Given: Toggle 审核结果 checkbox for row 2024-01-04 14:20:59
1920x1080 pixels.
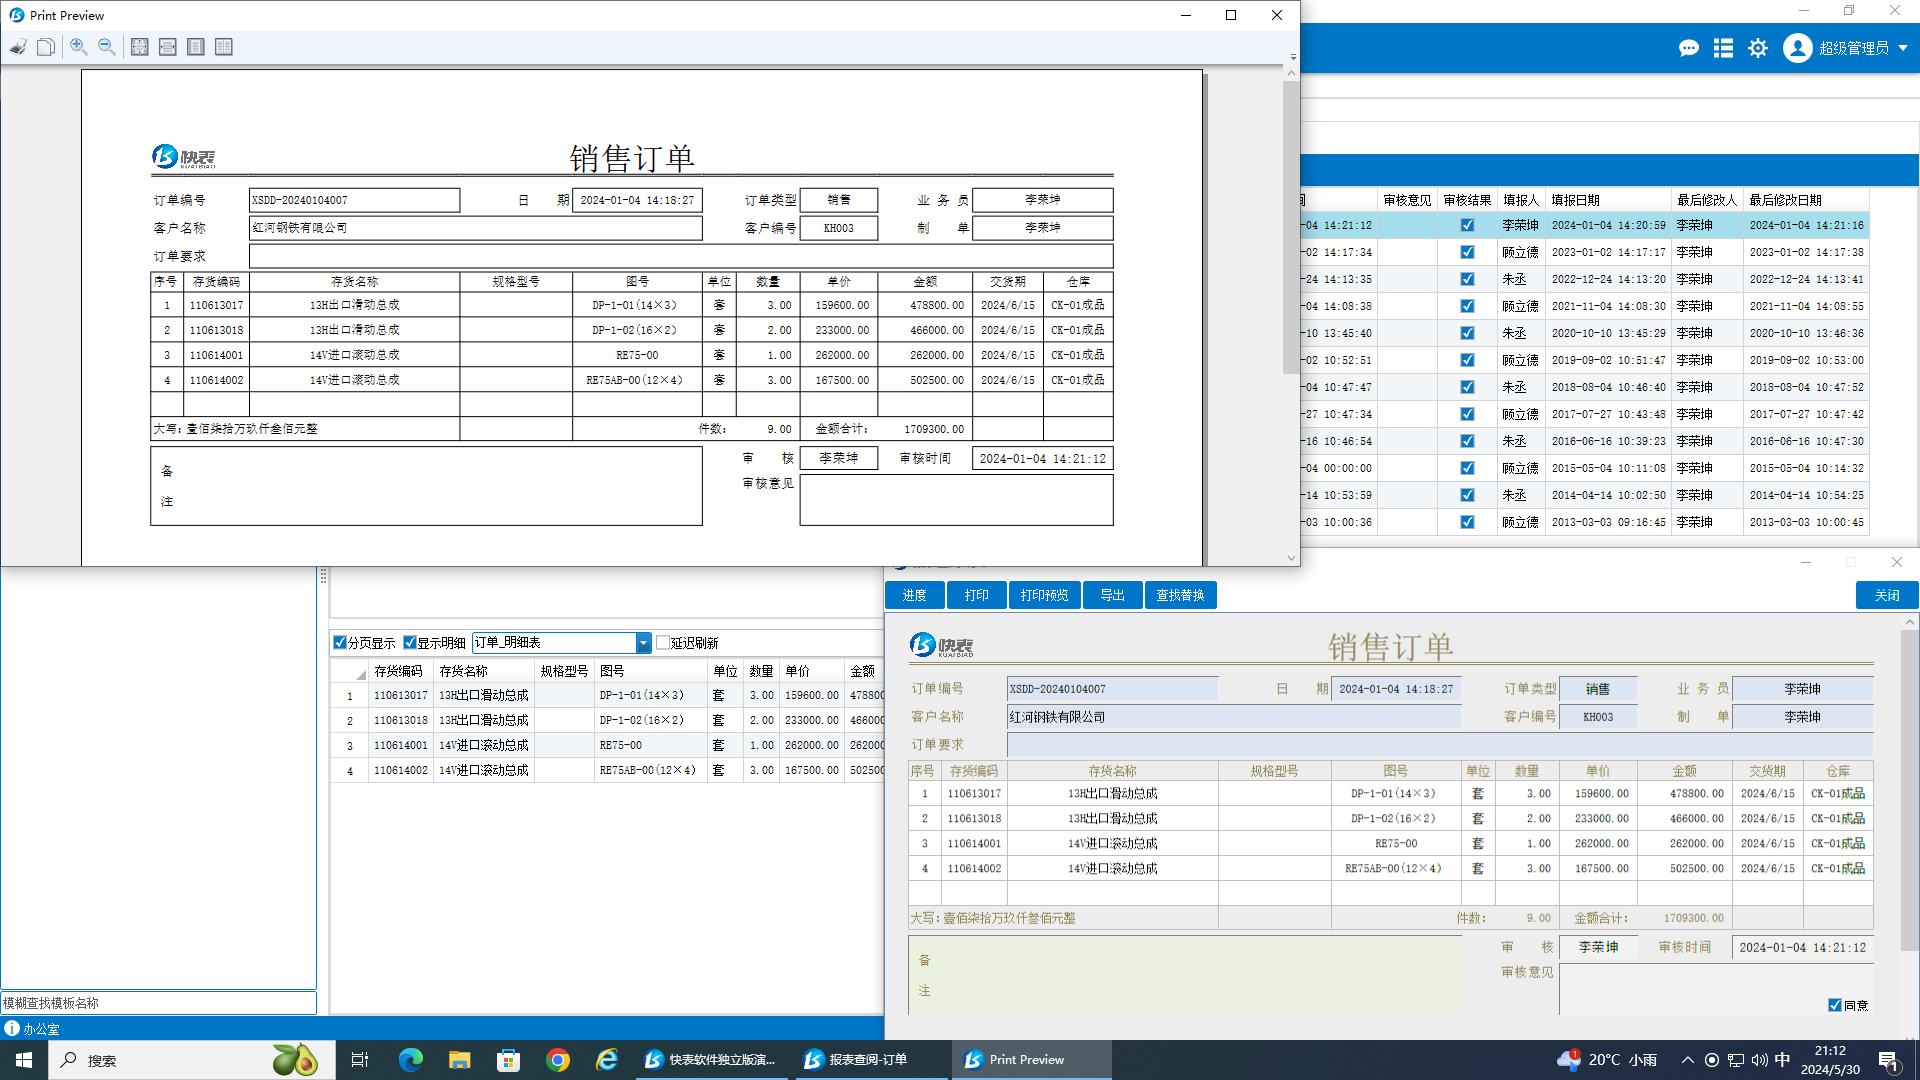Looking at the screenshot, I should pos(1467,225).
